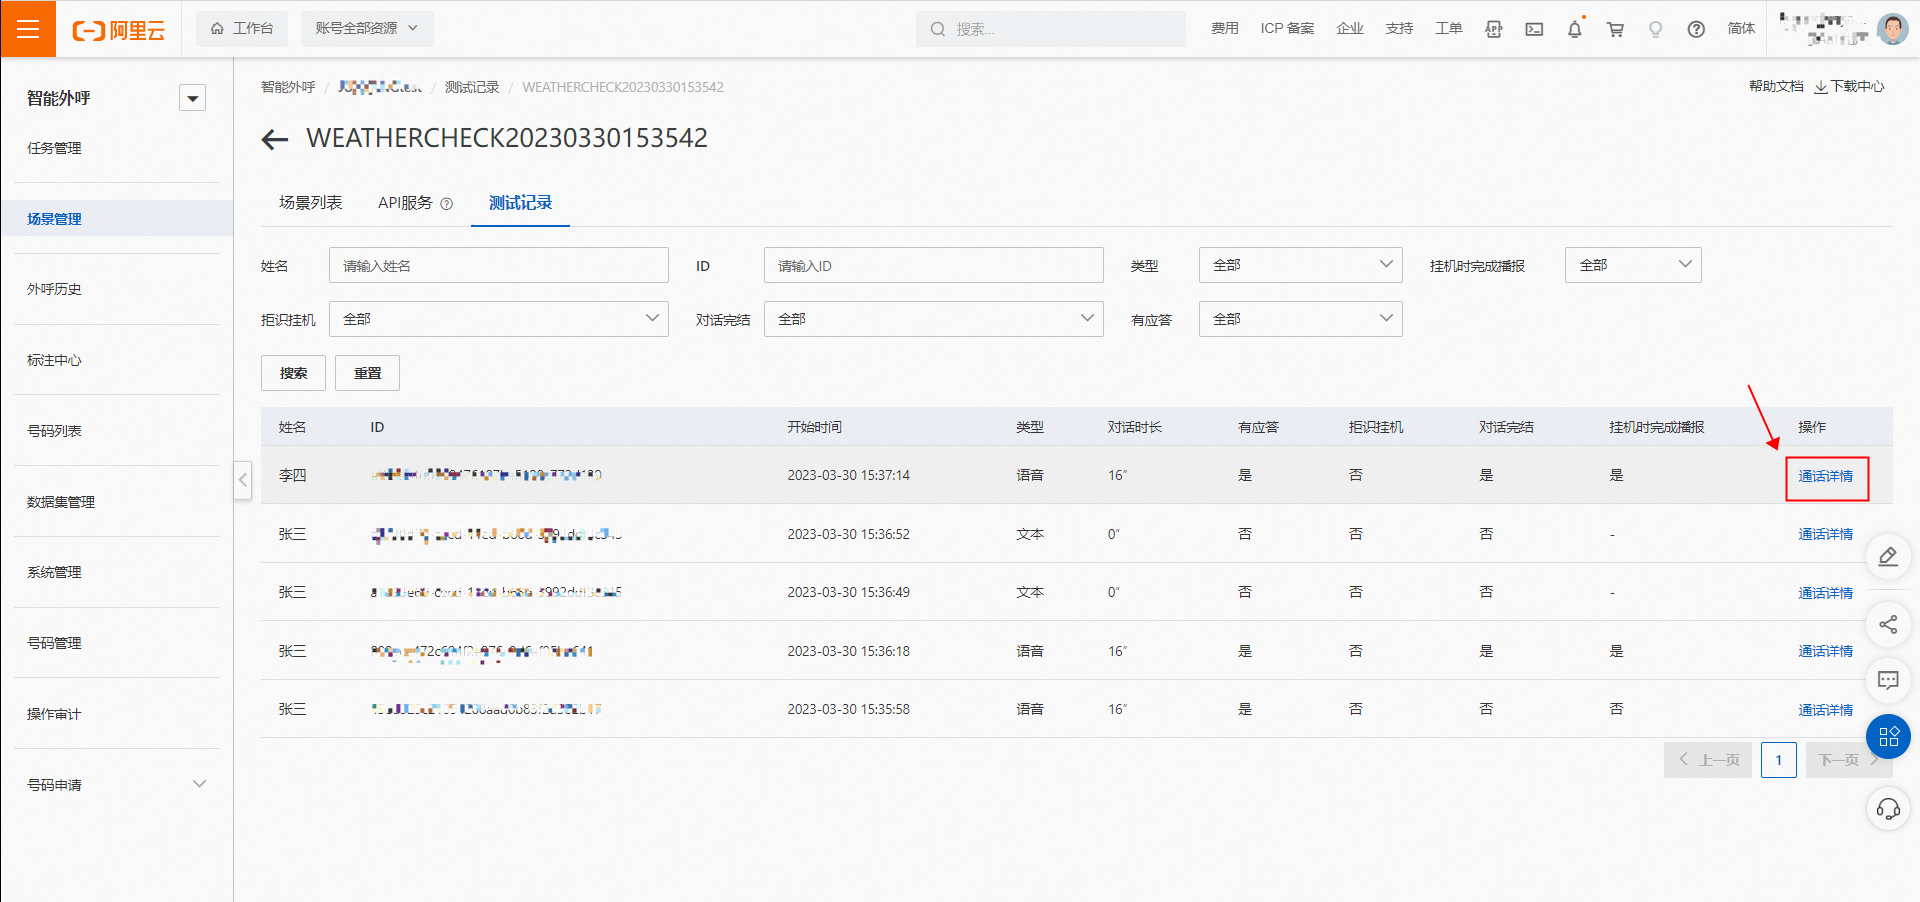Select the 测试记录 tab

click(520, 203)
